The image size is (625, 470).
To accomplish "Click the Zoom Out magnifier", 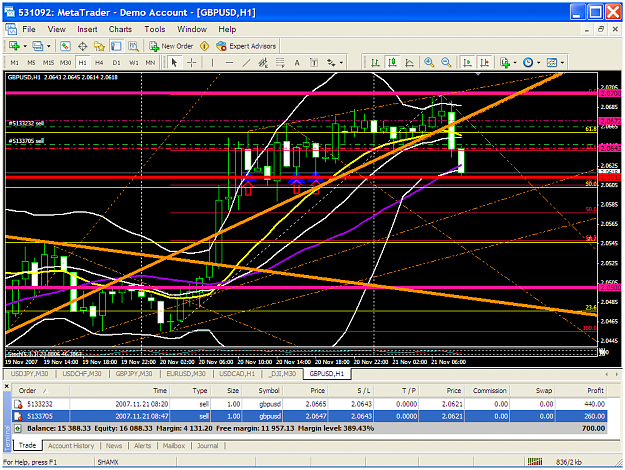I will click(x=446, y=63).
